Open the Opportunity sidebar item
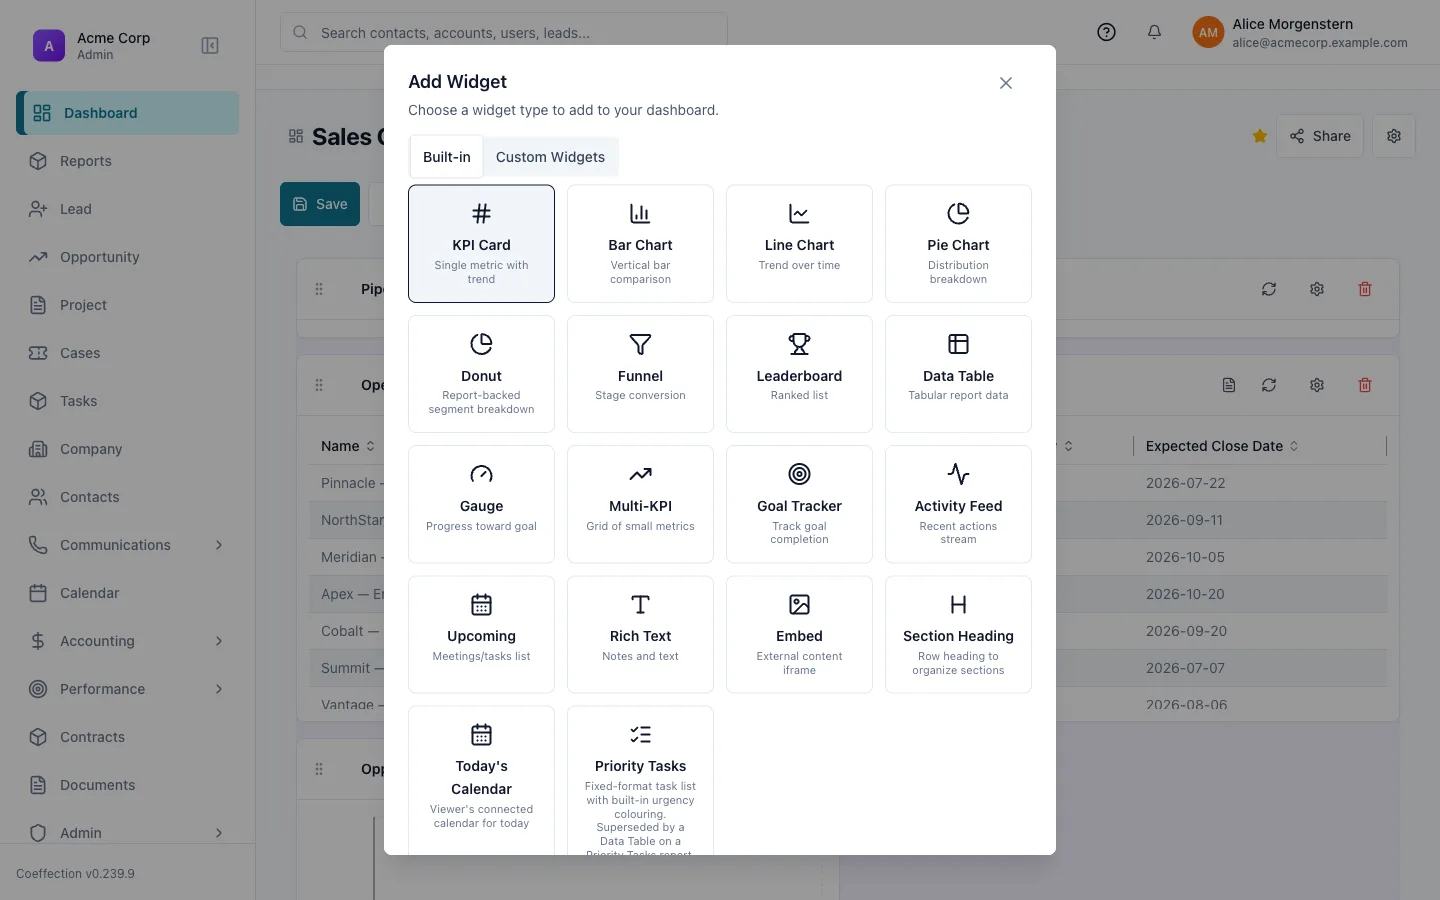 [x=128, y=257]
